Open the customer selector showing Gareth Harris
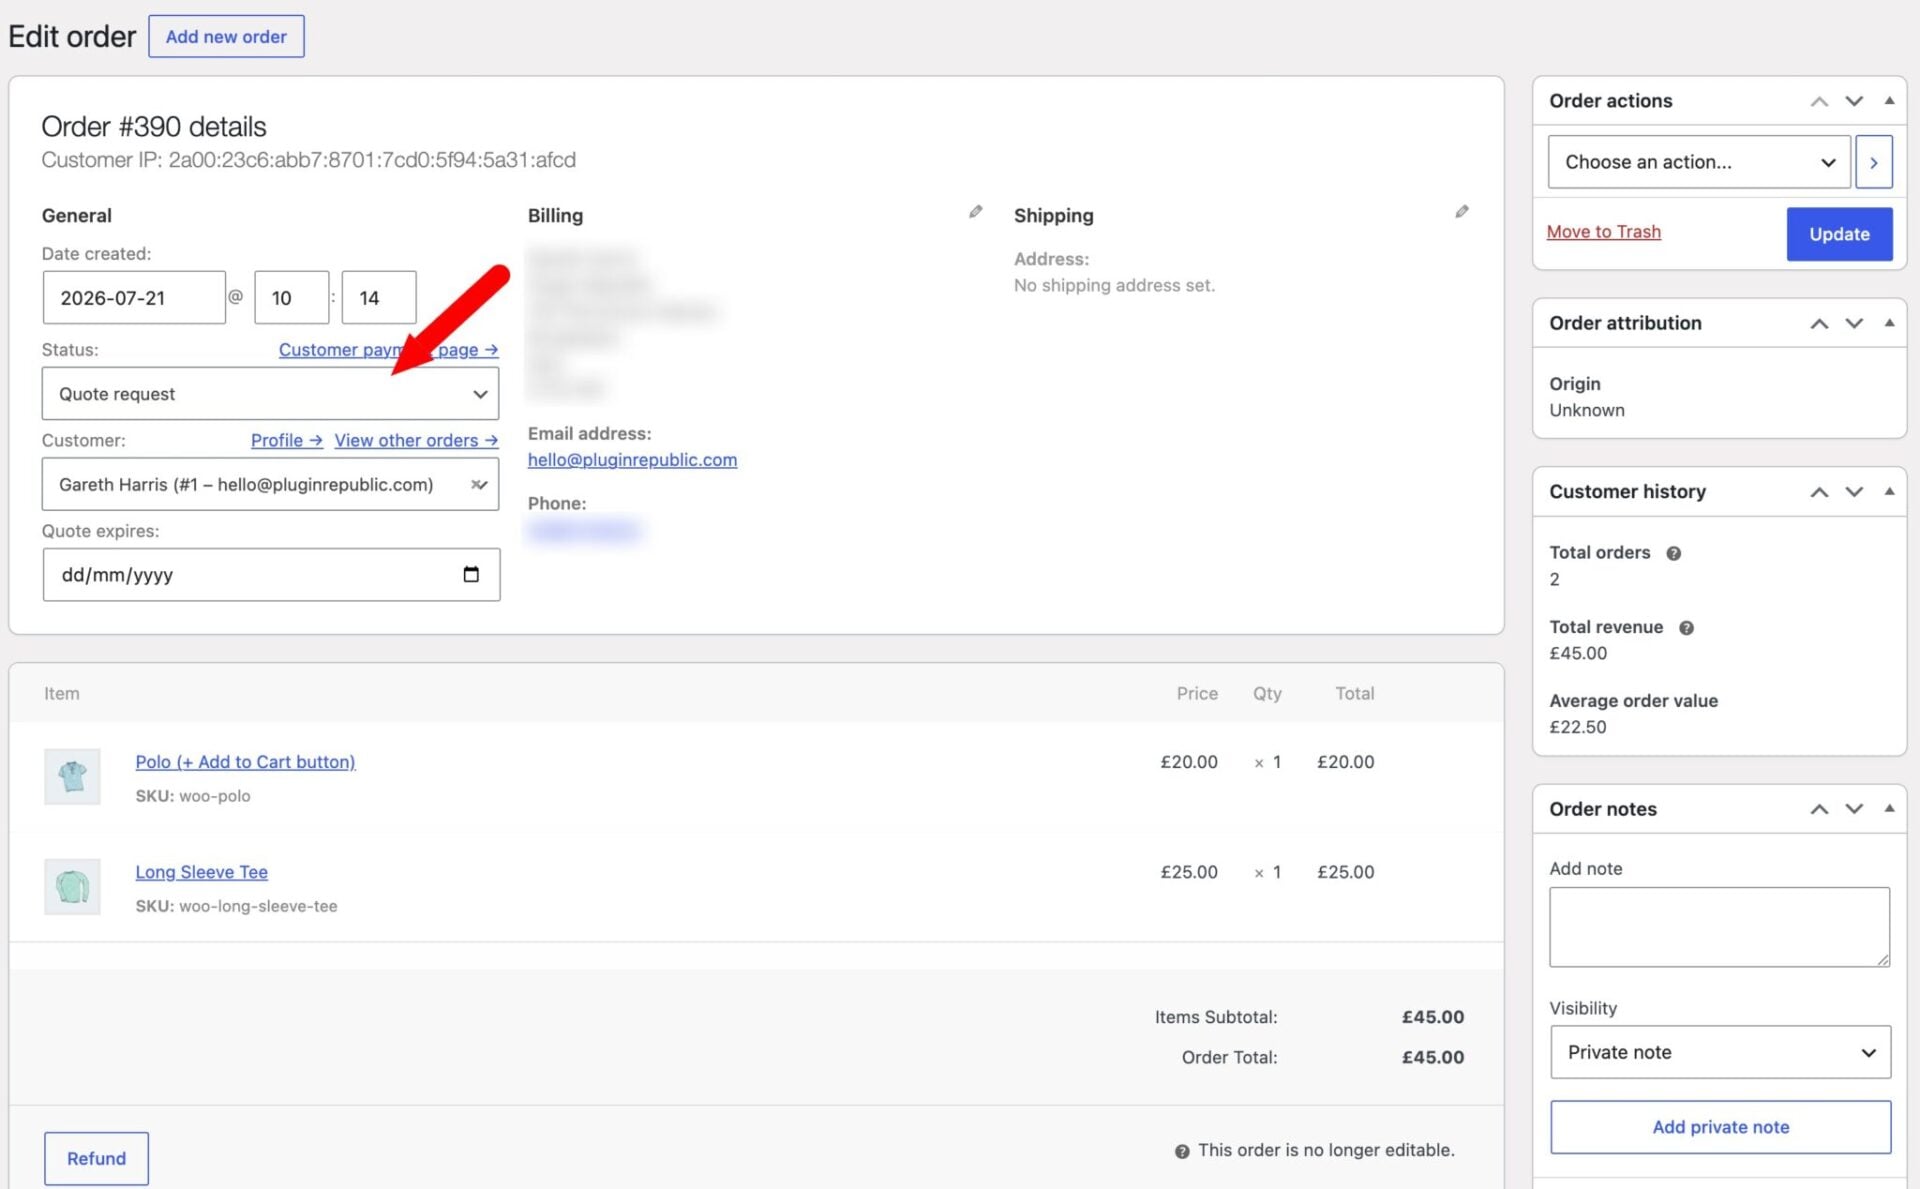The height and width of the screenshot is (1189, 1920). [270, 485]
